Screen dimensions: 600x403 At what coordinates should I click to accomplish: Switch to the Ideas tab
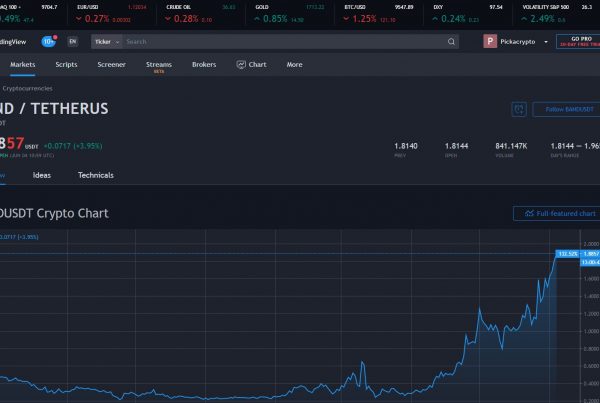pos(42,175)
